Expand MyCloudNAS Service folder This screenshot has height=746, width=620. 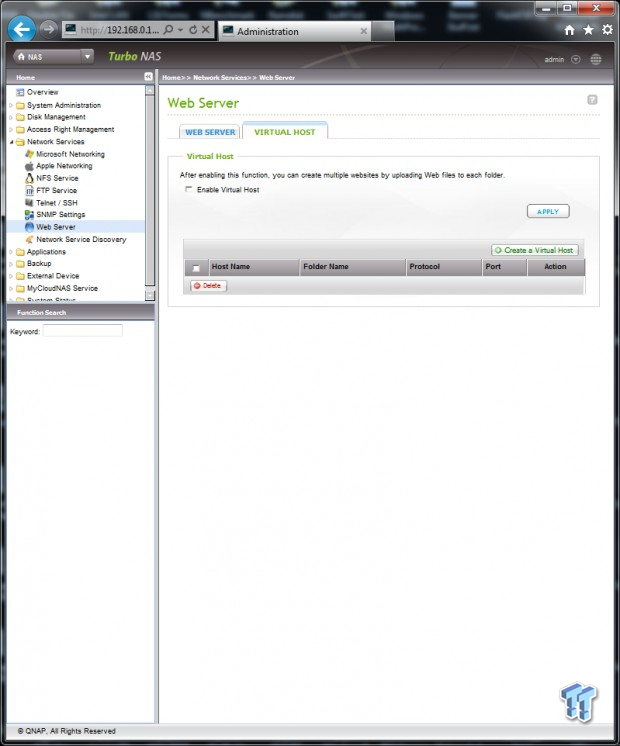[11, 288]
